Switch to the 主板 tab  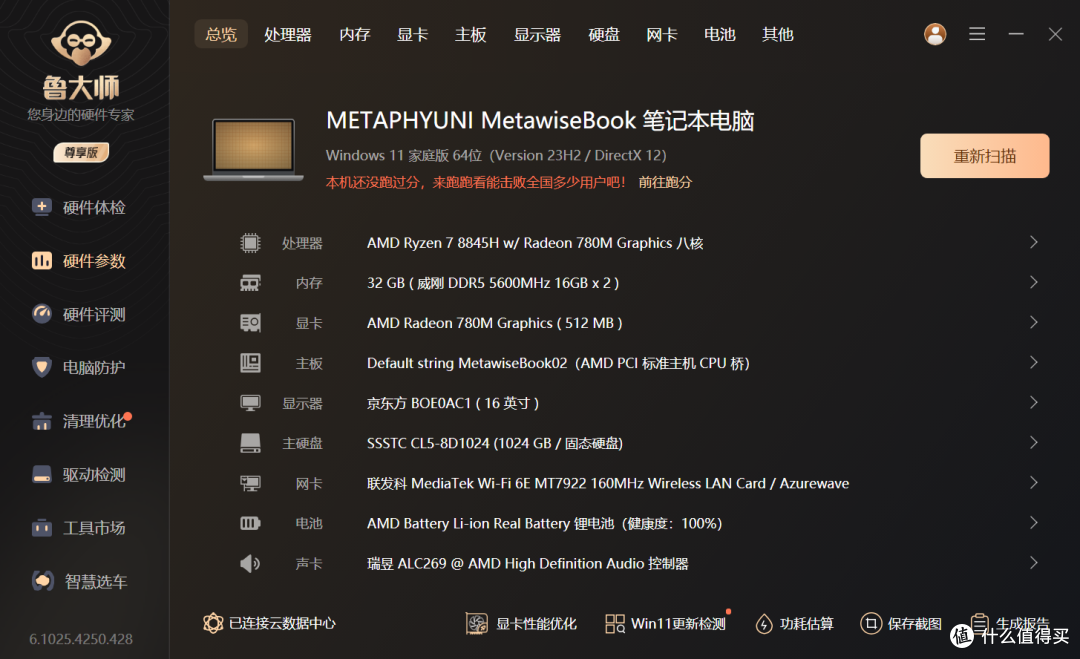pos(470,34)
